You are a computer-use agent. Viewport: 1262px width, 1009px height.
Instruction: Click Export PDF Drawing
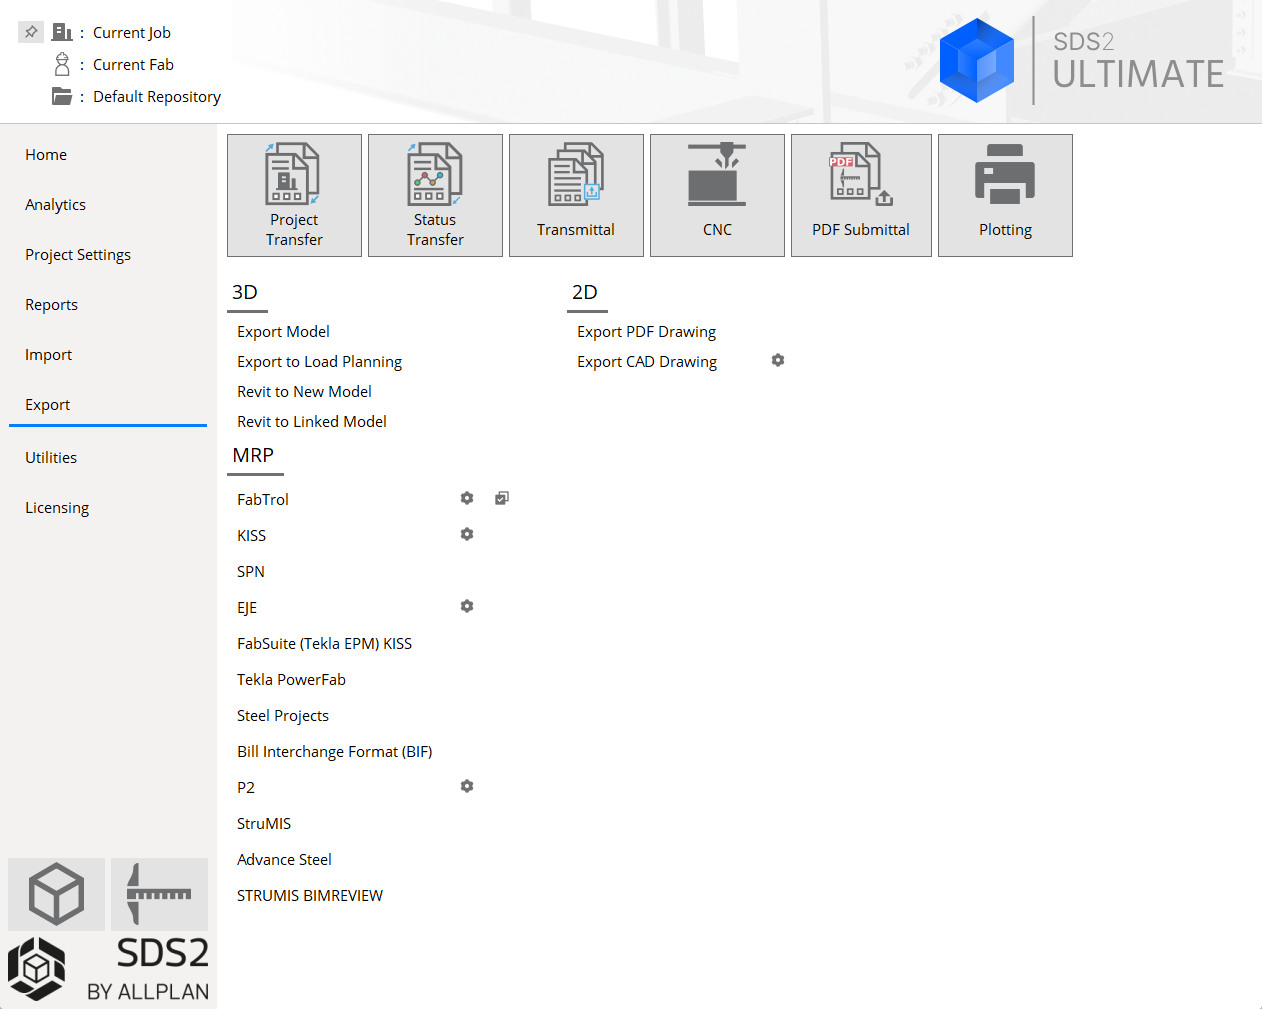point(647,332)
